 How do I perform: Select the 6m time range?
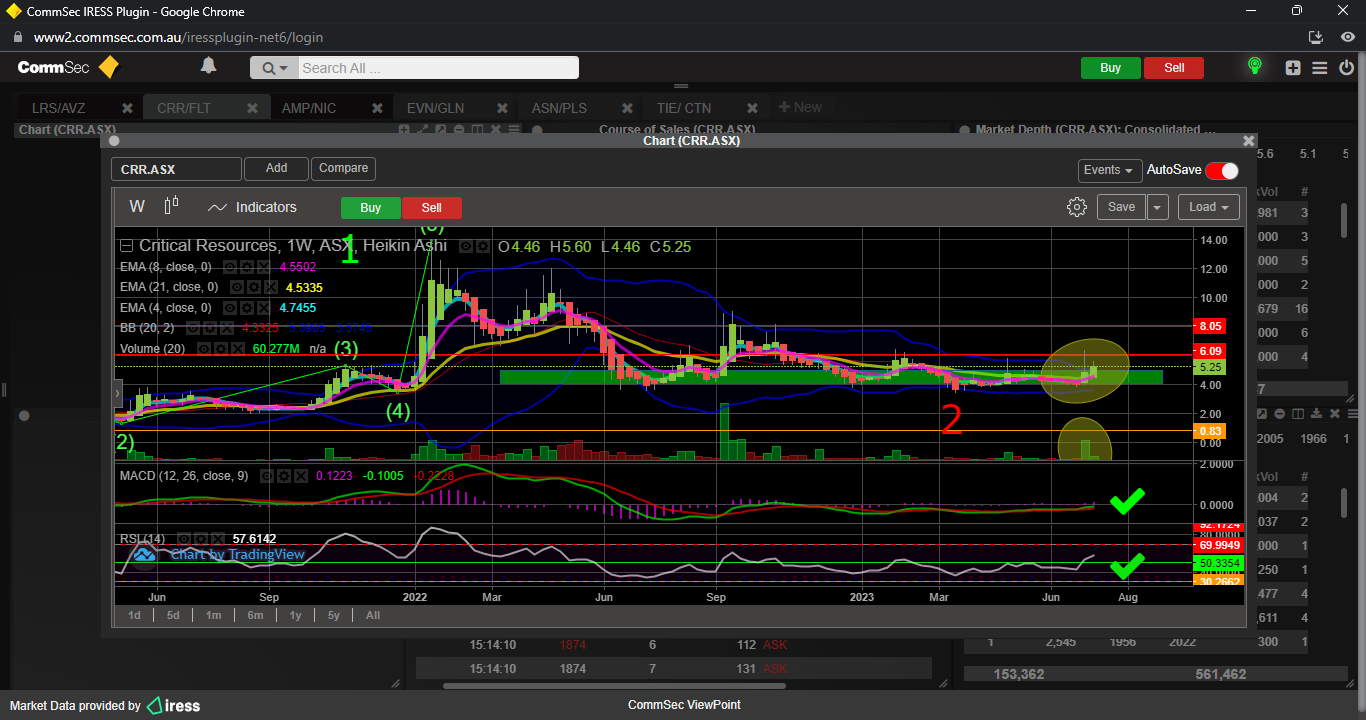click(255, 615)
